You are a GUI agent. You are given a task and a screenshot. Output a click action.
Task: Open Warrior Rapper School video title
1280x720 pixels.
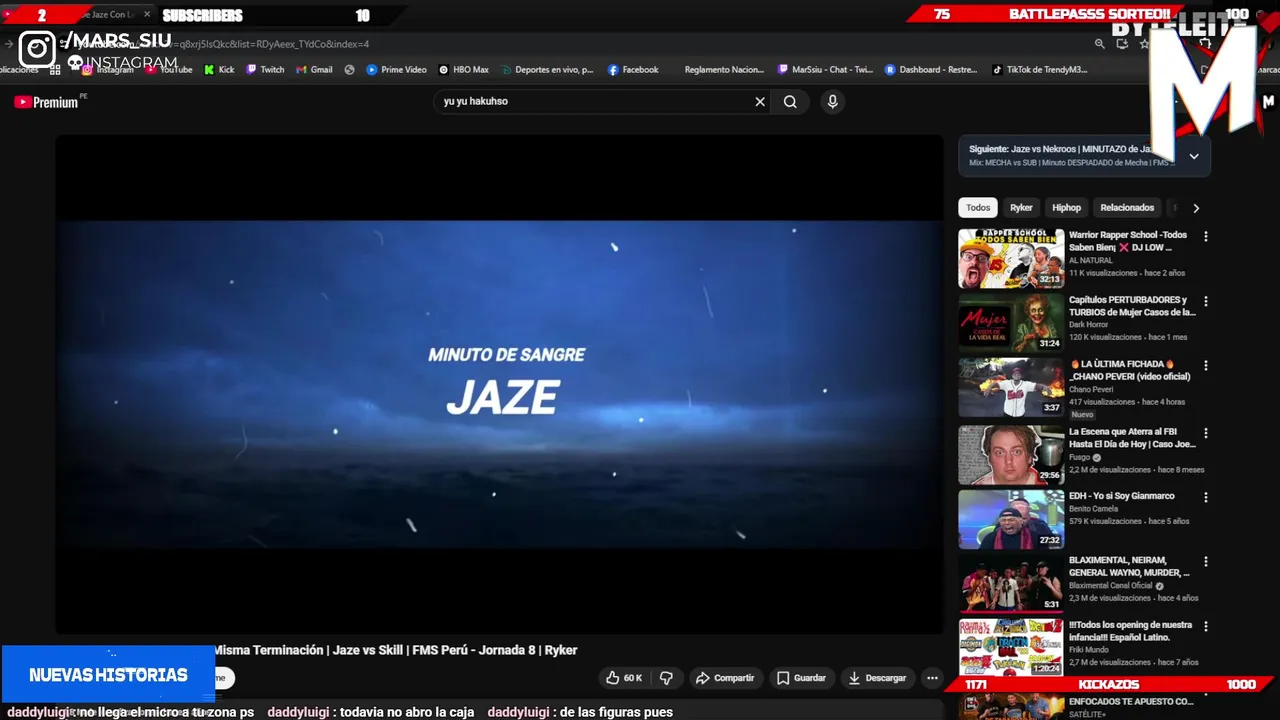(x=1128, y=241)
